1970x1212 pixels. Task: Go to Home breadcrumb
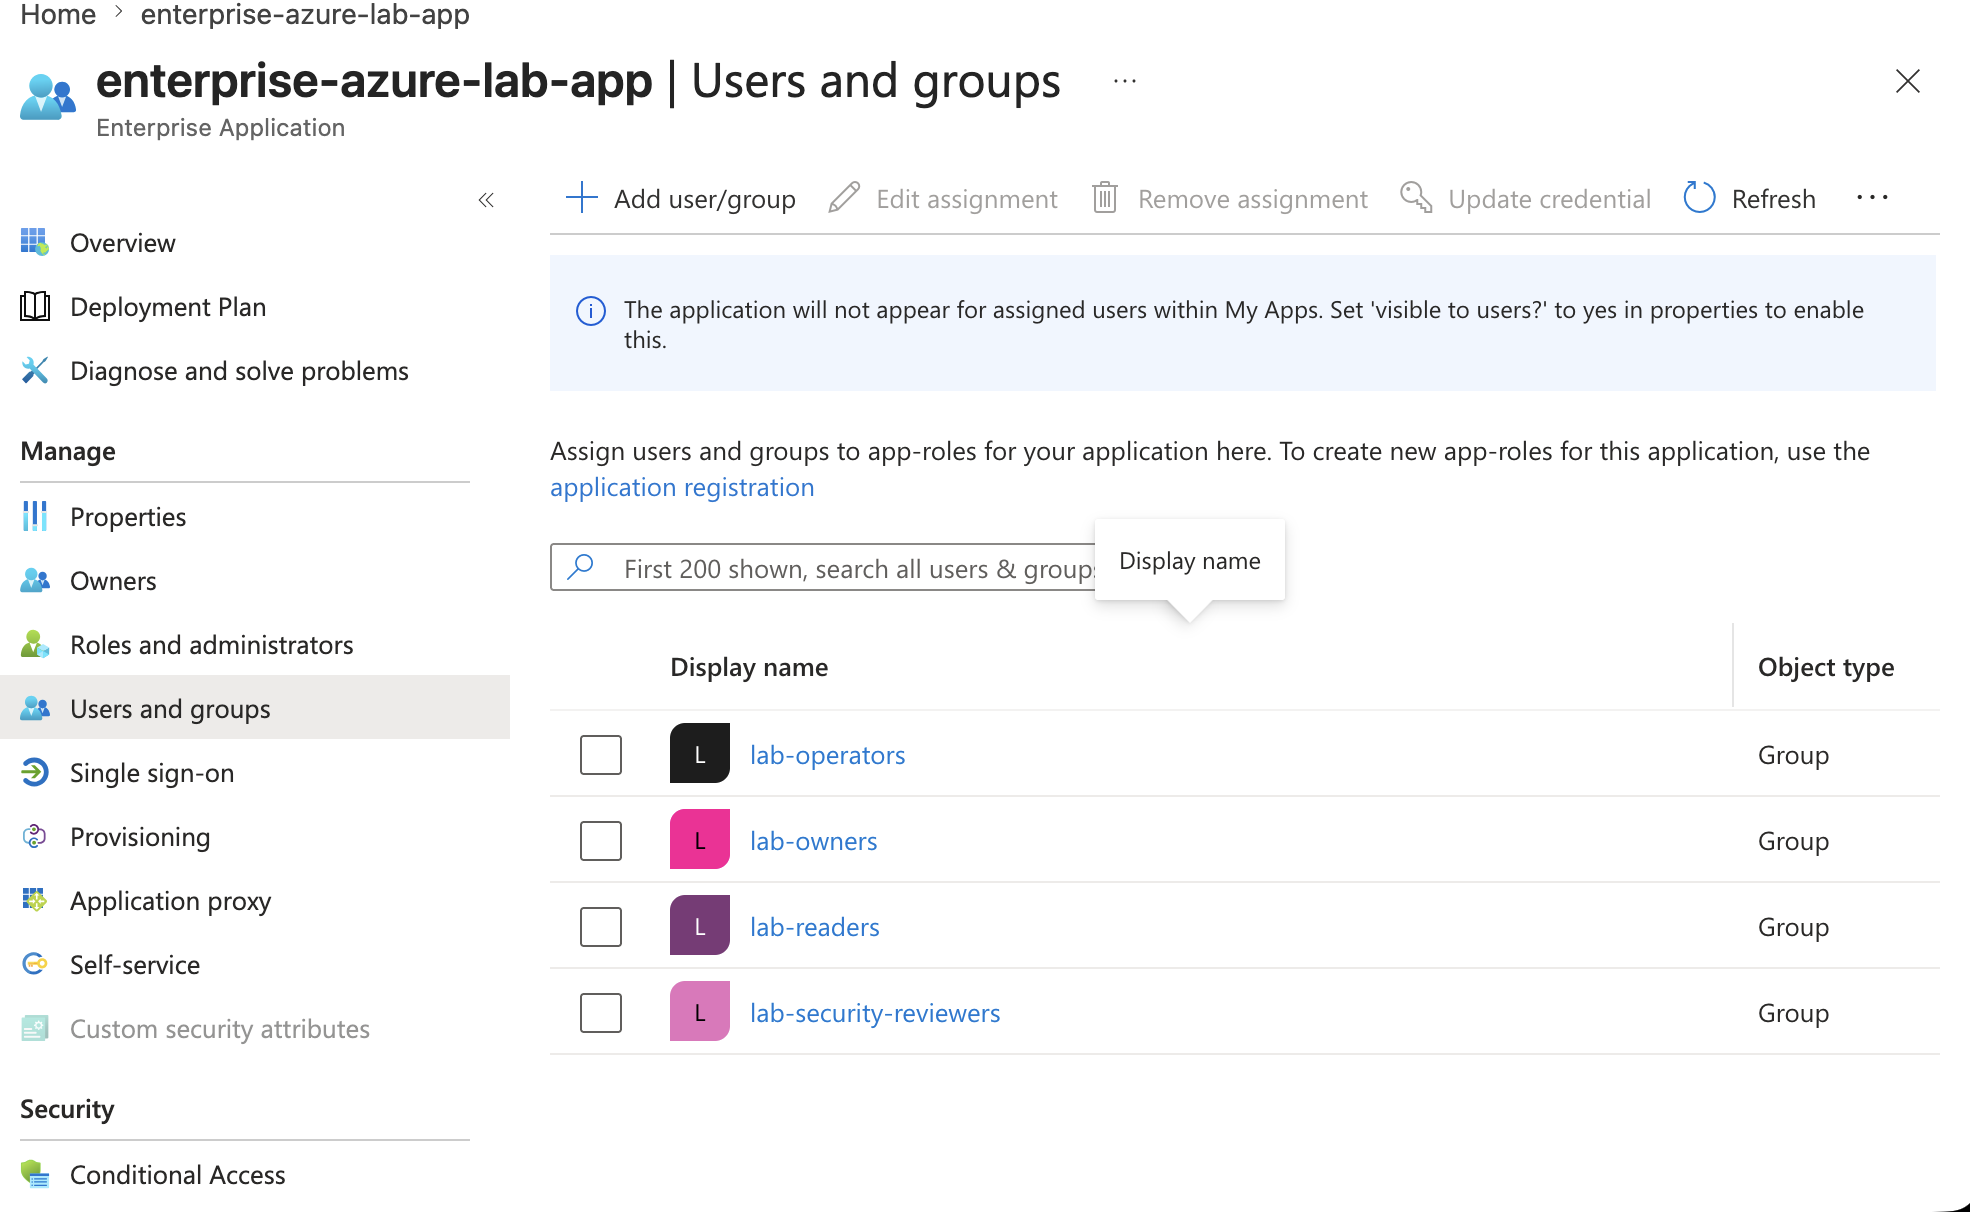58,15
